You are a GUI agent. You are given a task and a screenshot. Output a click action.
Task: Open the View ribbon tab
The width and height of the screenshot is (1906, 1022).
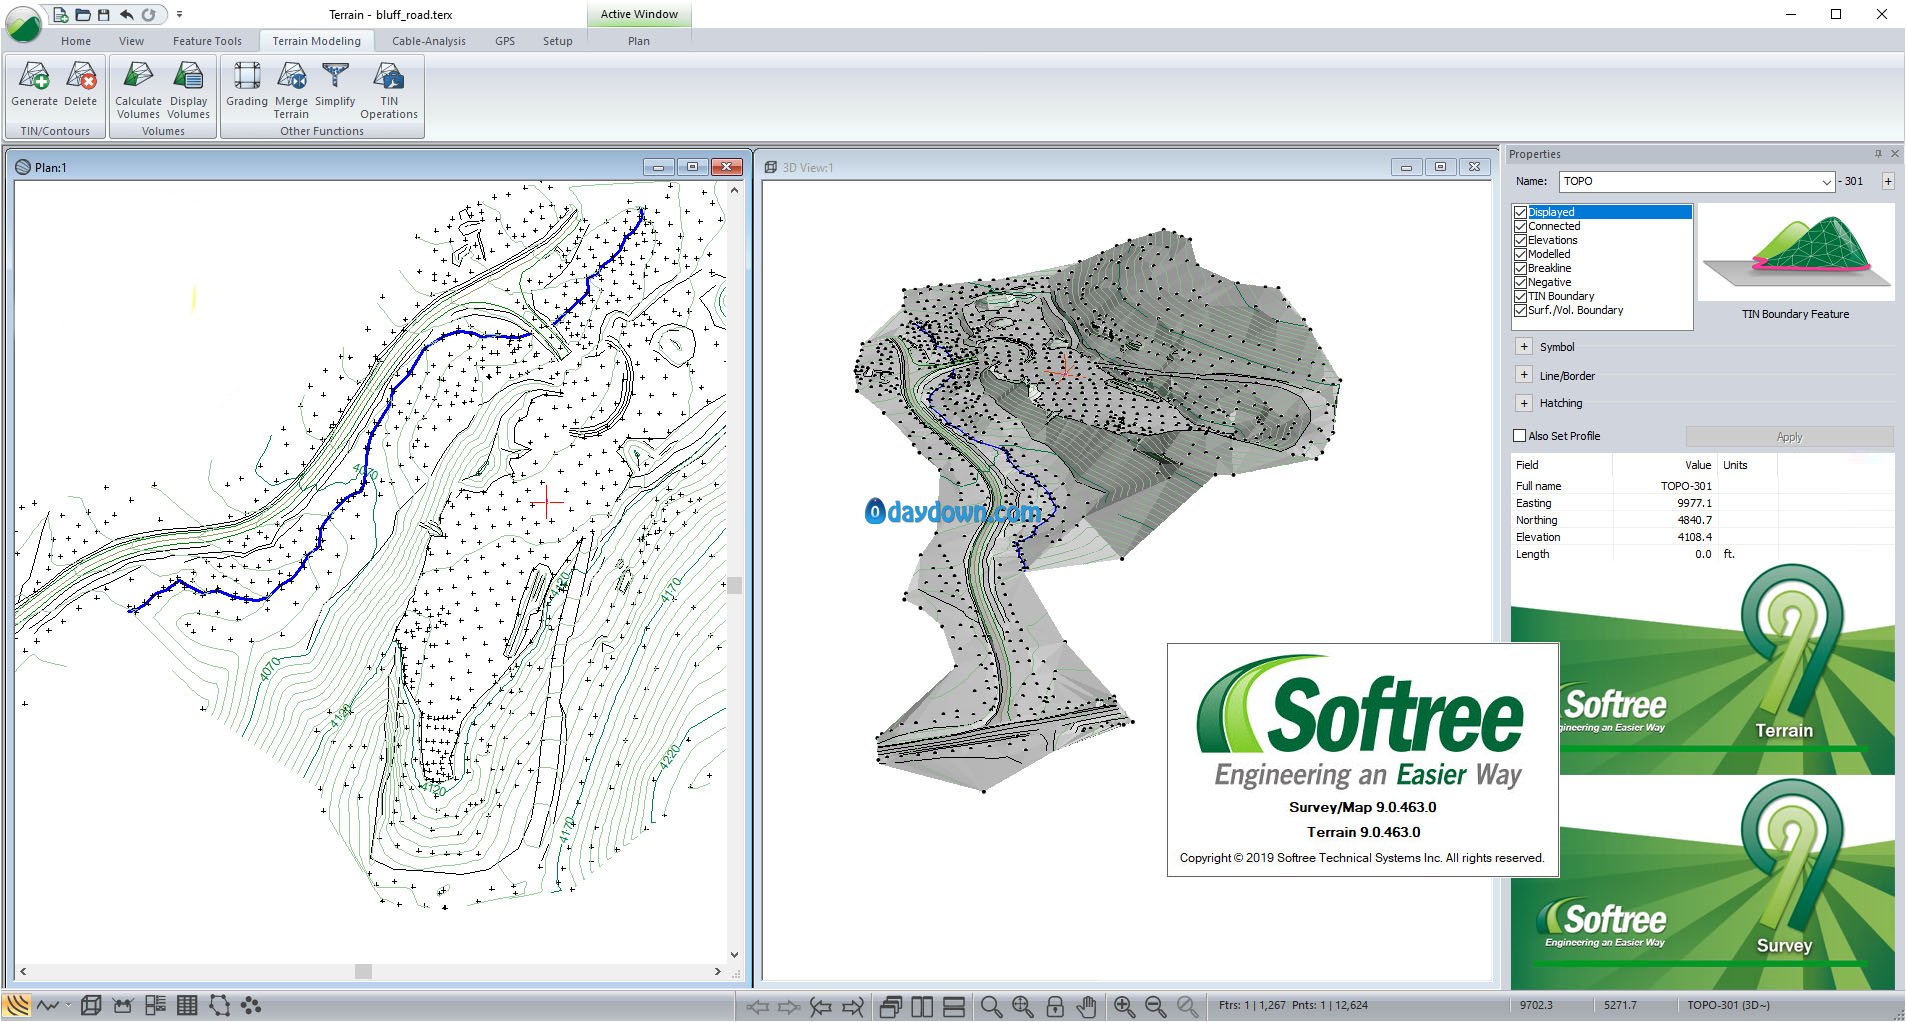click(x=131, y=41)
